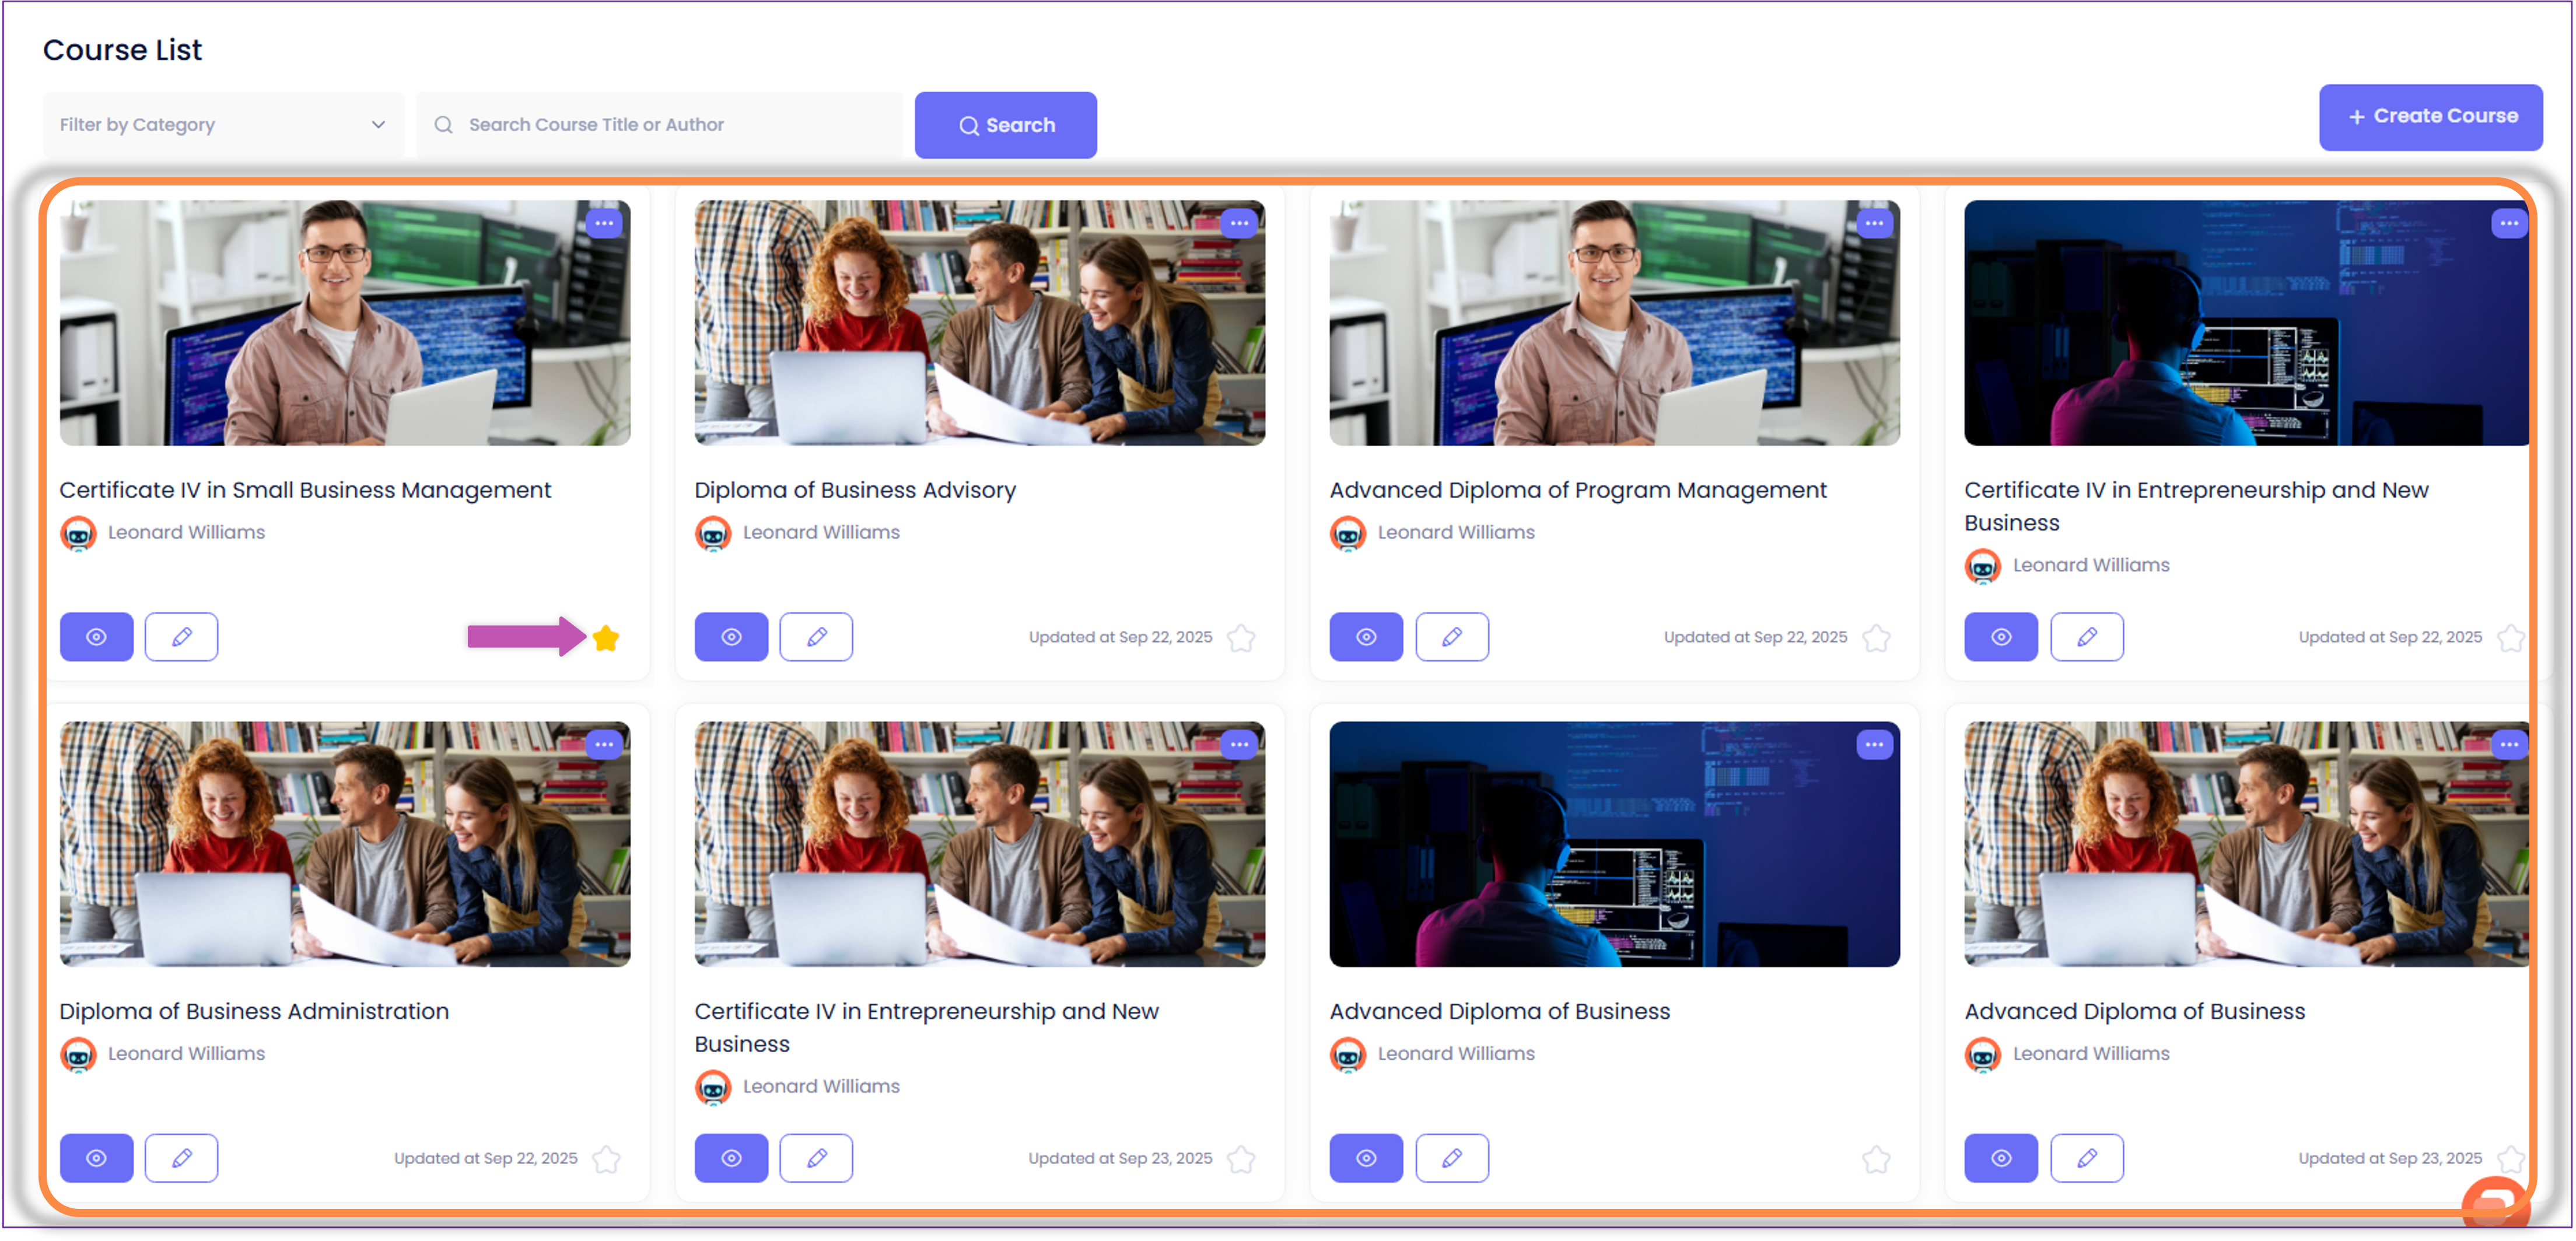Star the Advanced Diploma of Program Management

(x=1876, y=638)
